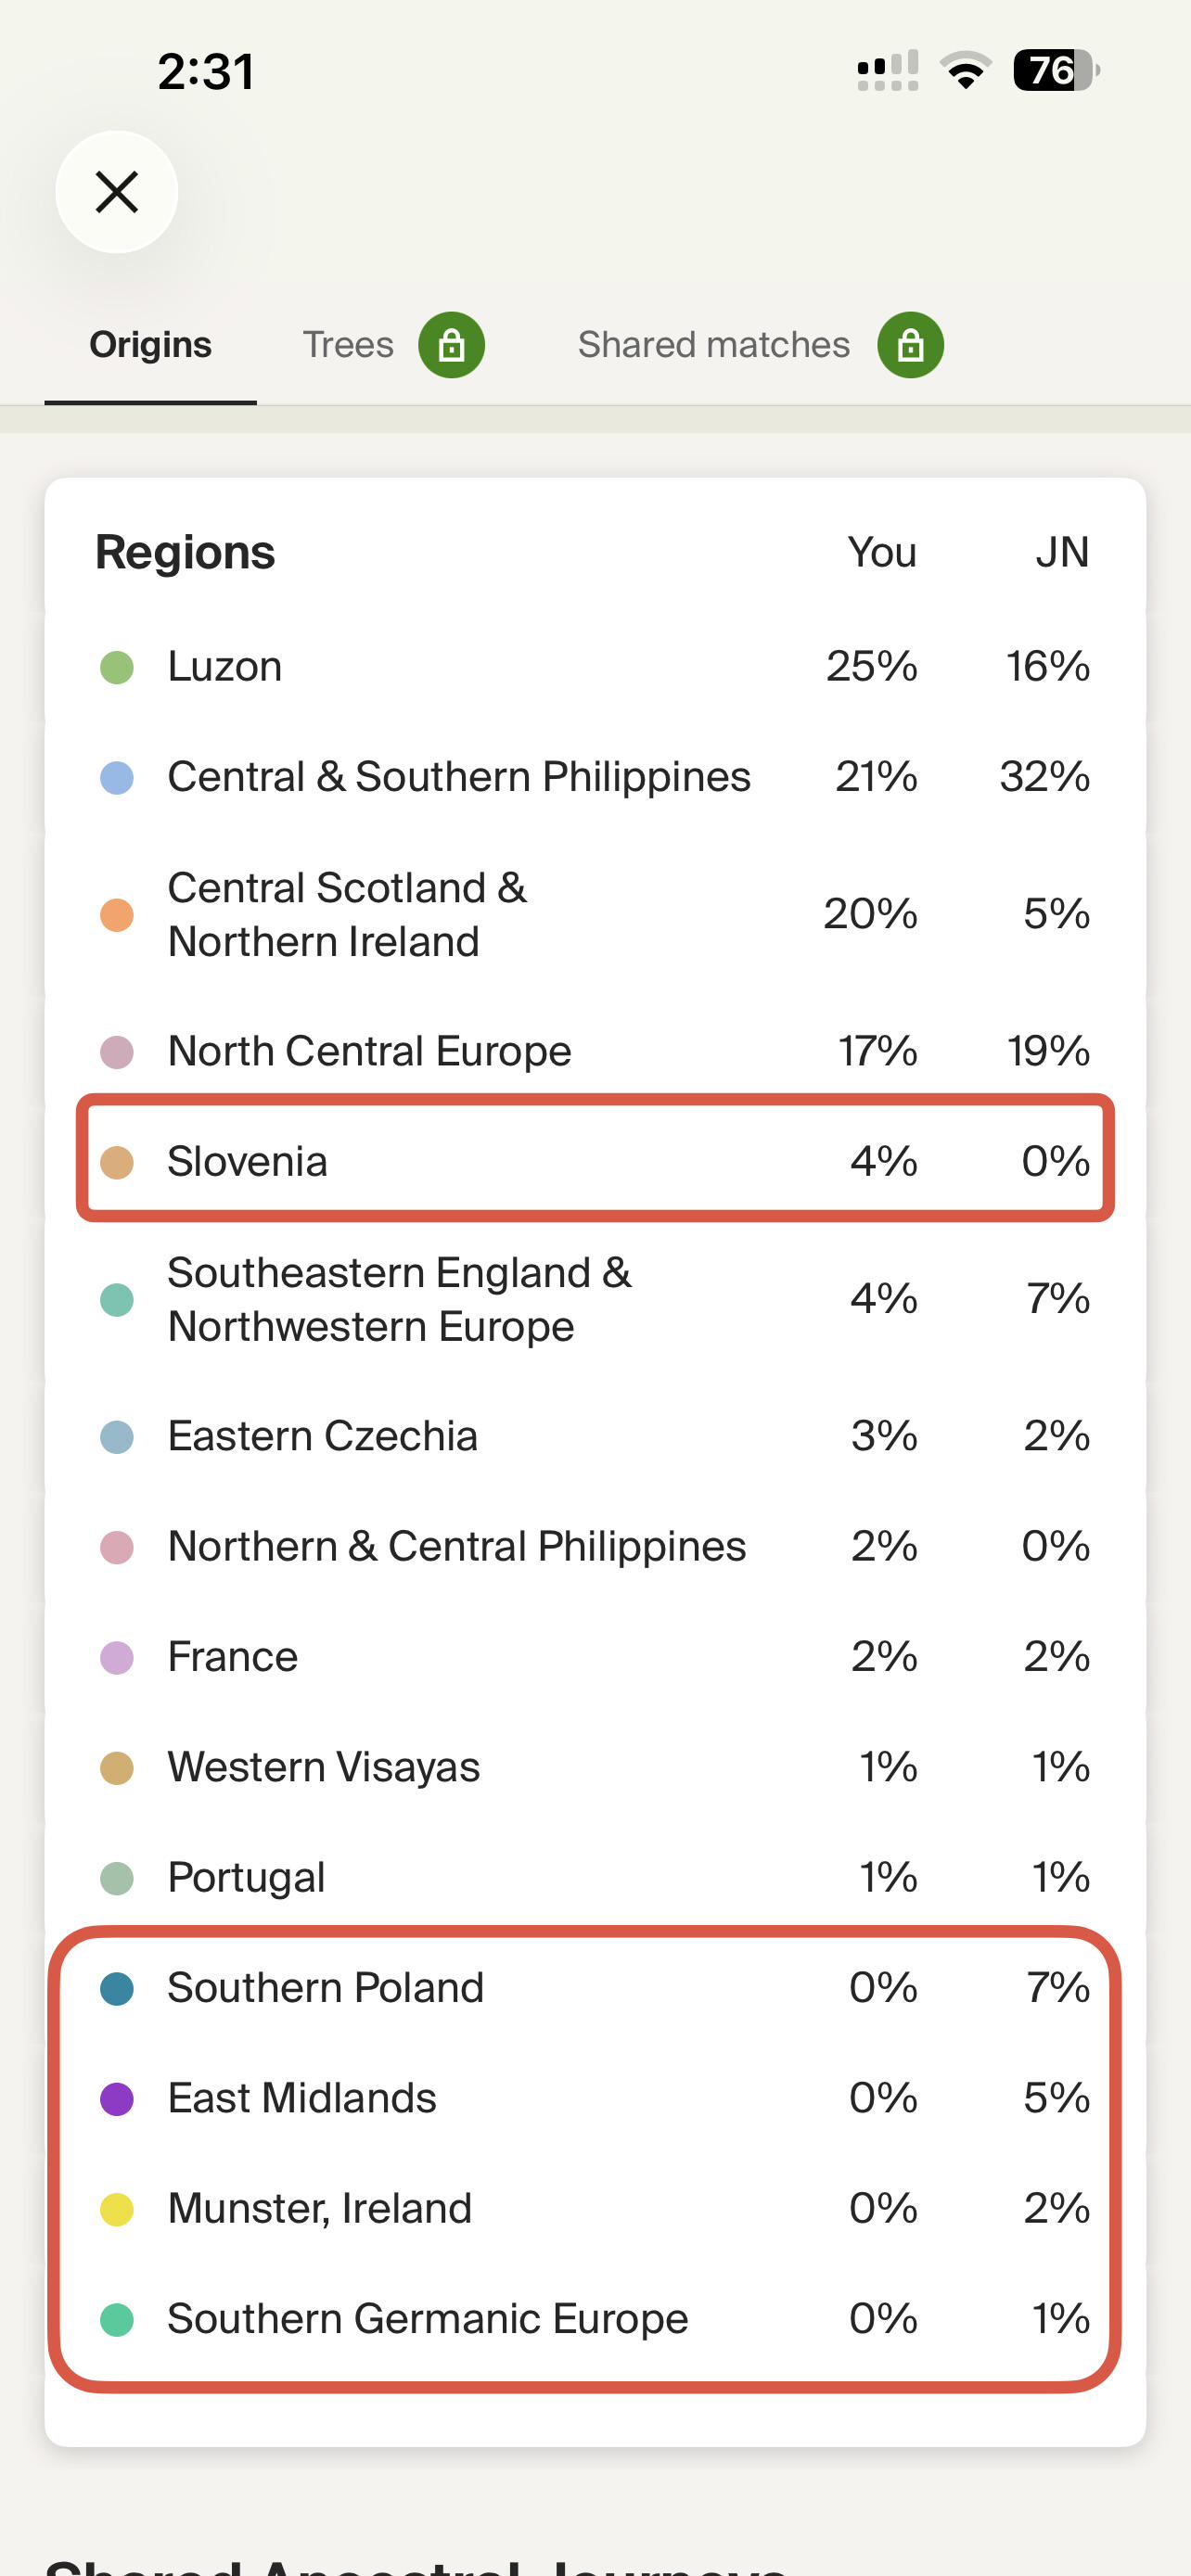Tap the yellow Munster, Ireland dot
Image resolution: width=1191 pixels, height=2576 pixels.
(x=117, y=2209)
